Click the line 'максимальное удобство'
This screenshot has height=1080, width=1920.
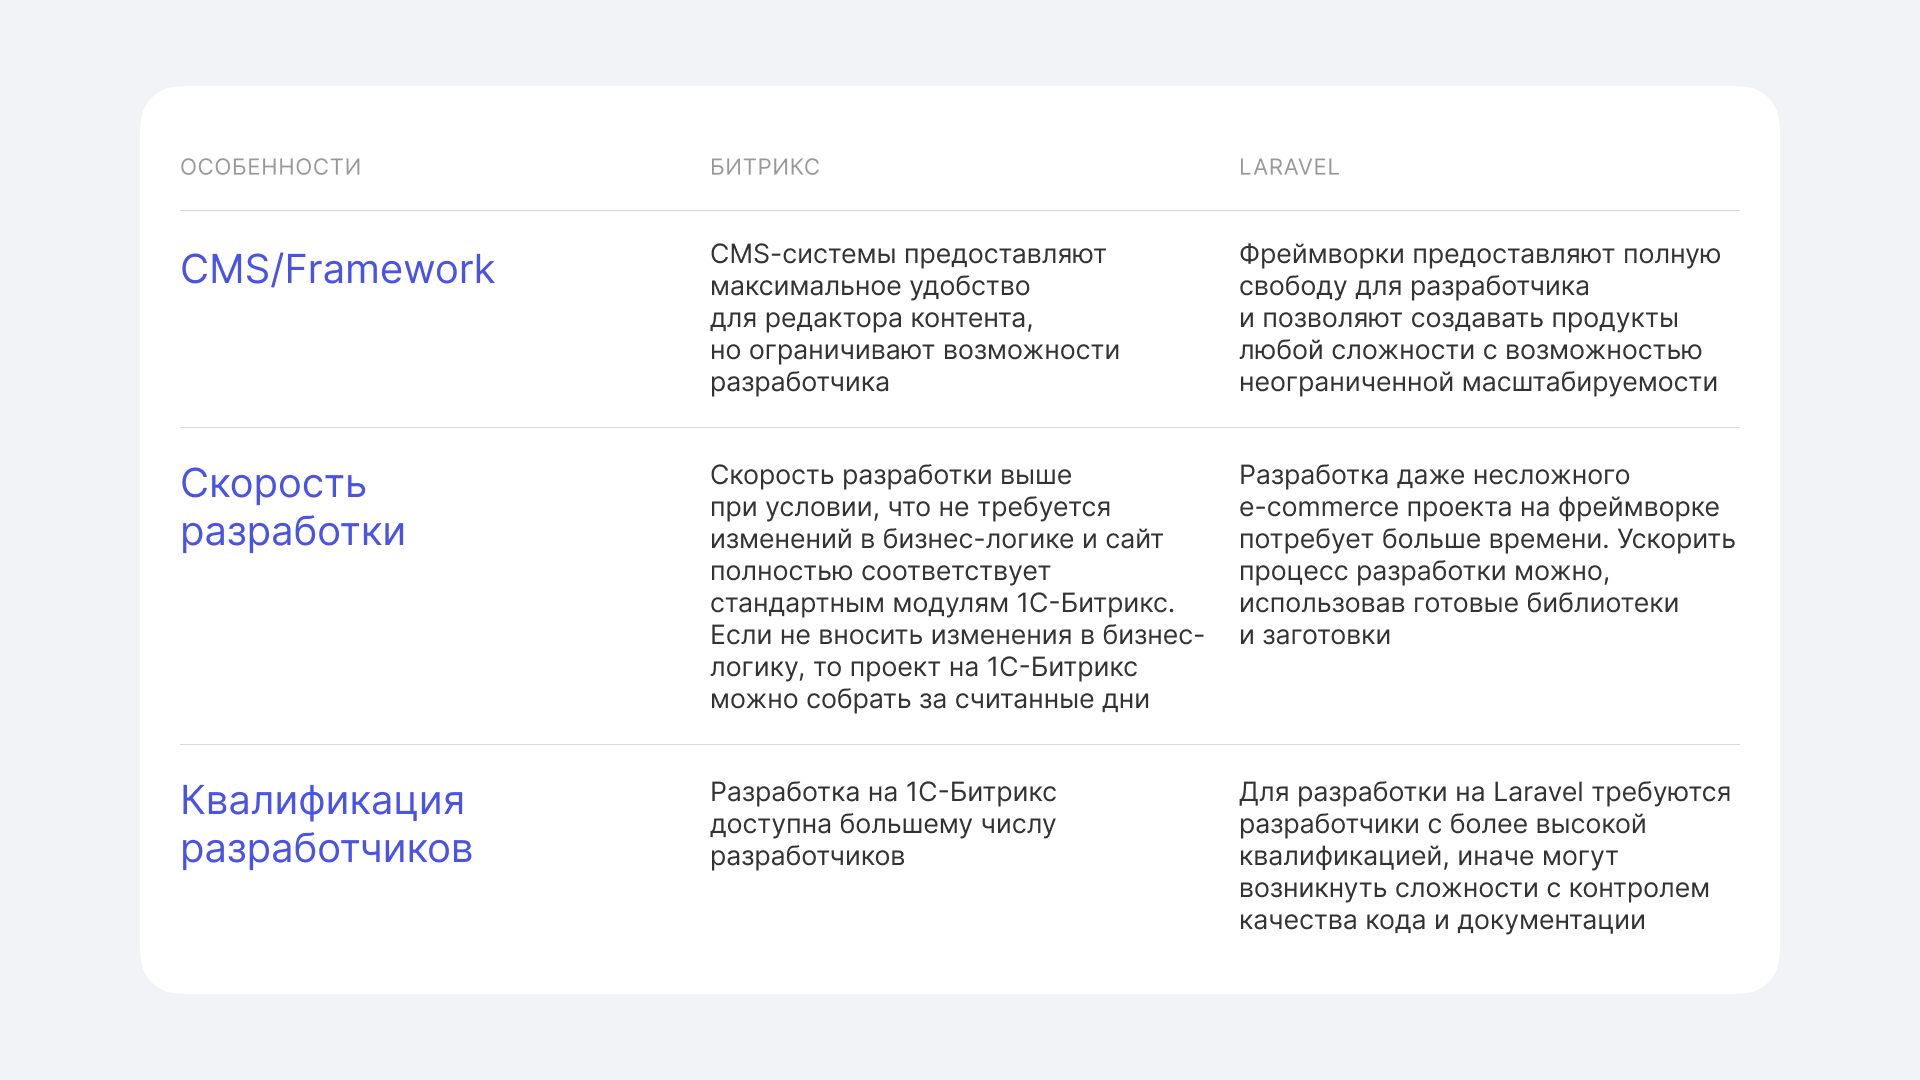869,286
